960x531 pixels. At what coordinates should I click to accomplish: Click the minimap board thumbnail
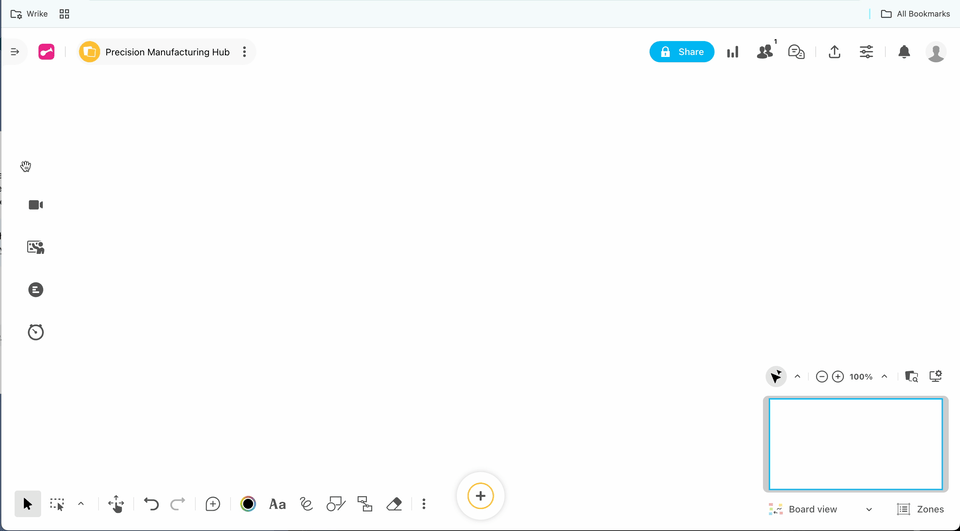(x=855, y=444)
